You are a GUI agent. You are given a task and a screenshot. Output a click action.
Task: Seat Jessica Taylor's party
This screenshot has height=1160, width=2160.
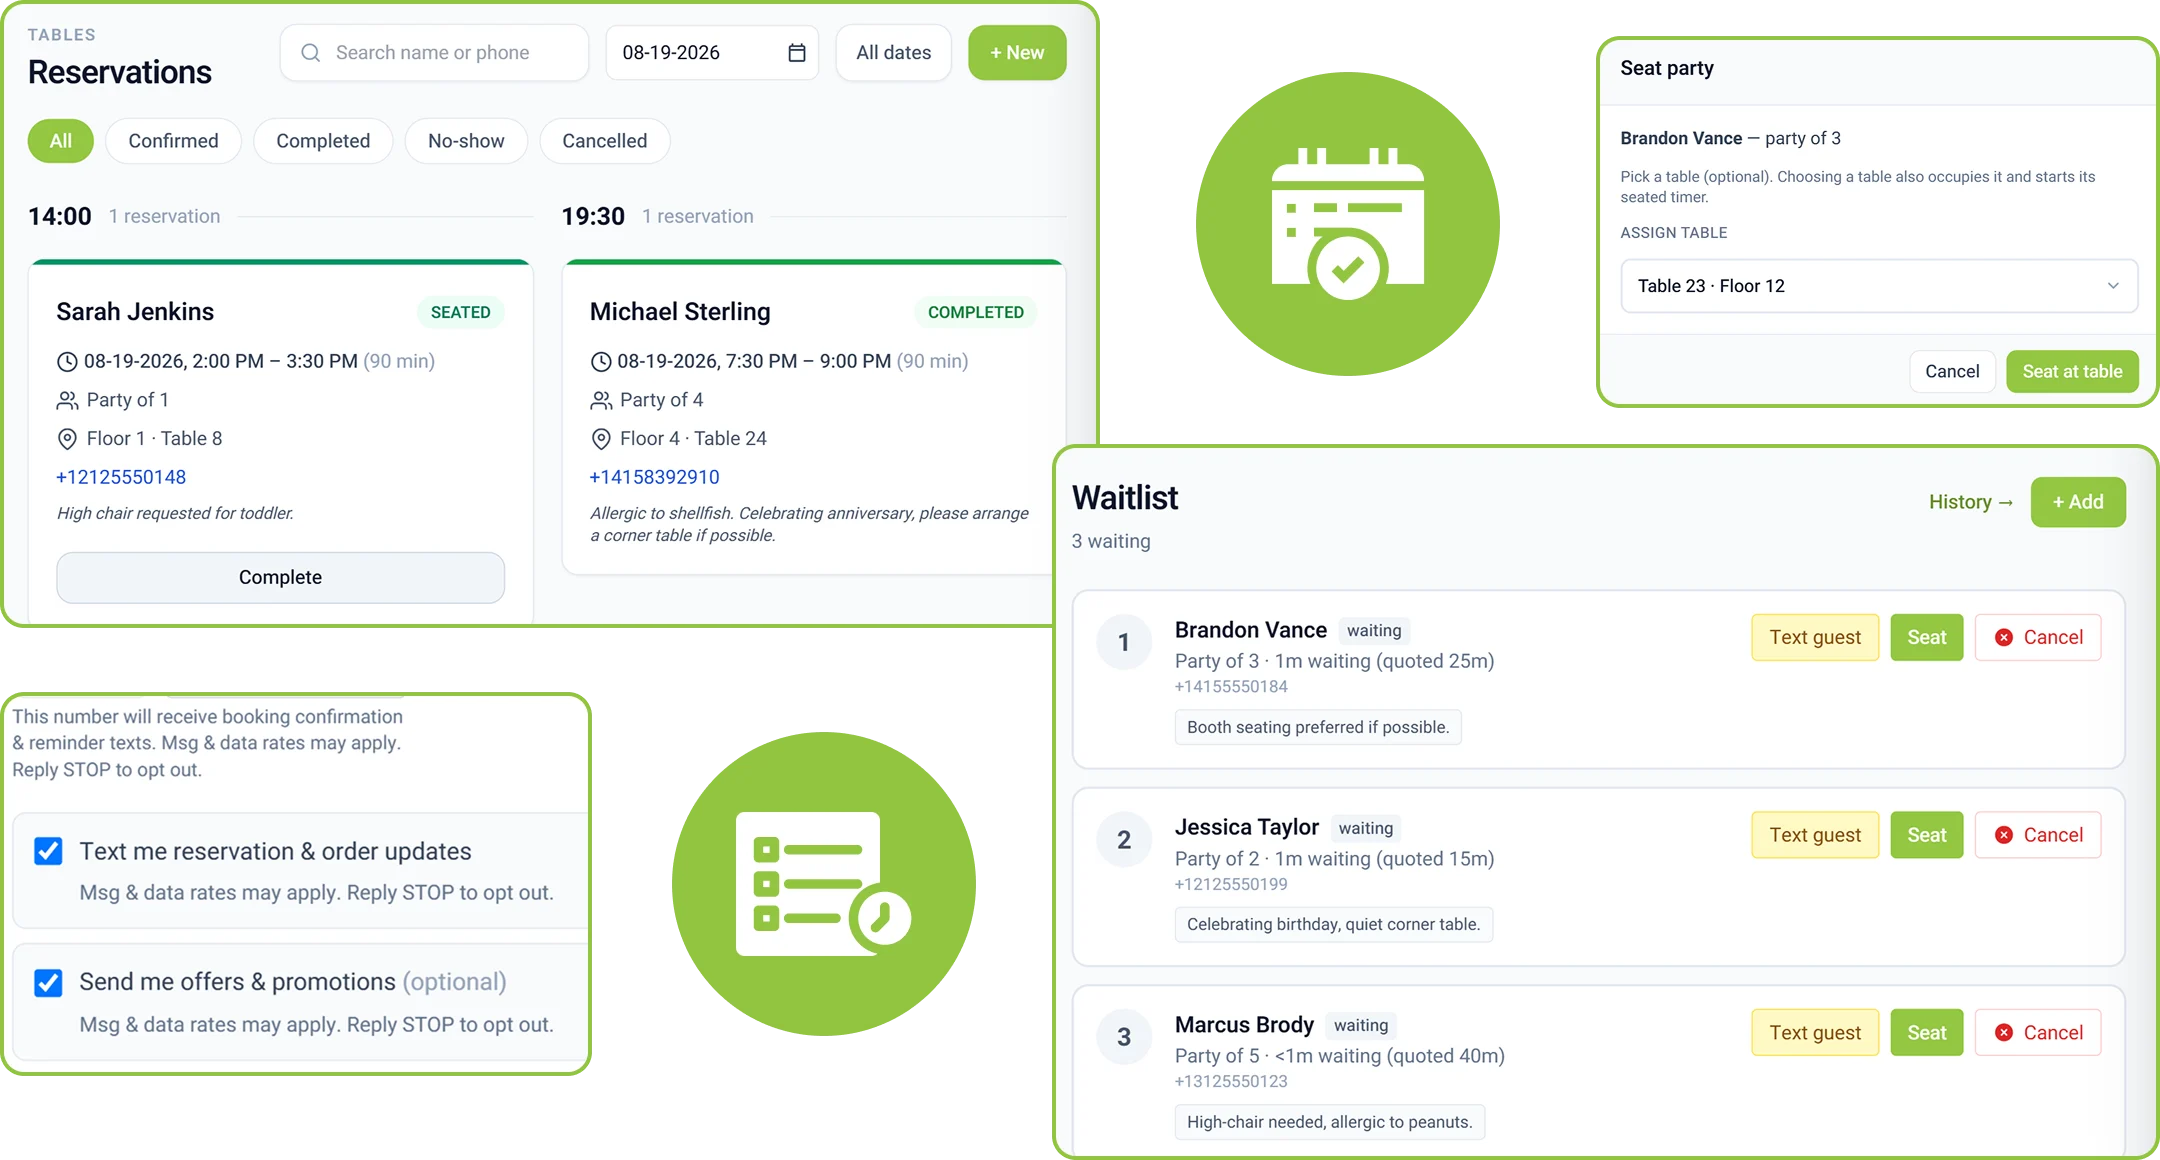(1926, 835)
